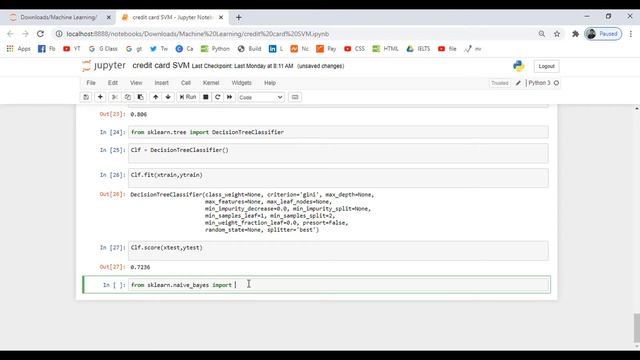
Task: Paste cells below icon
Action: tap(140, 97)
